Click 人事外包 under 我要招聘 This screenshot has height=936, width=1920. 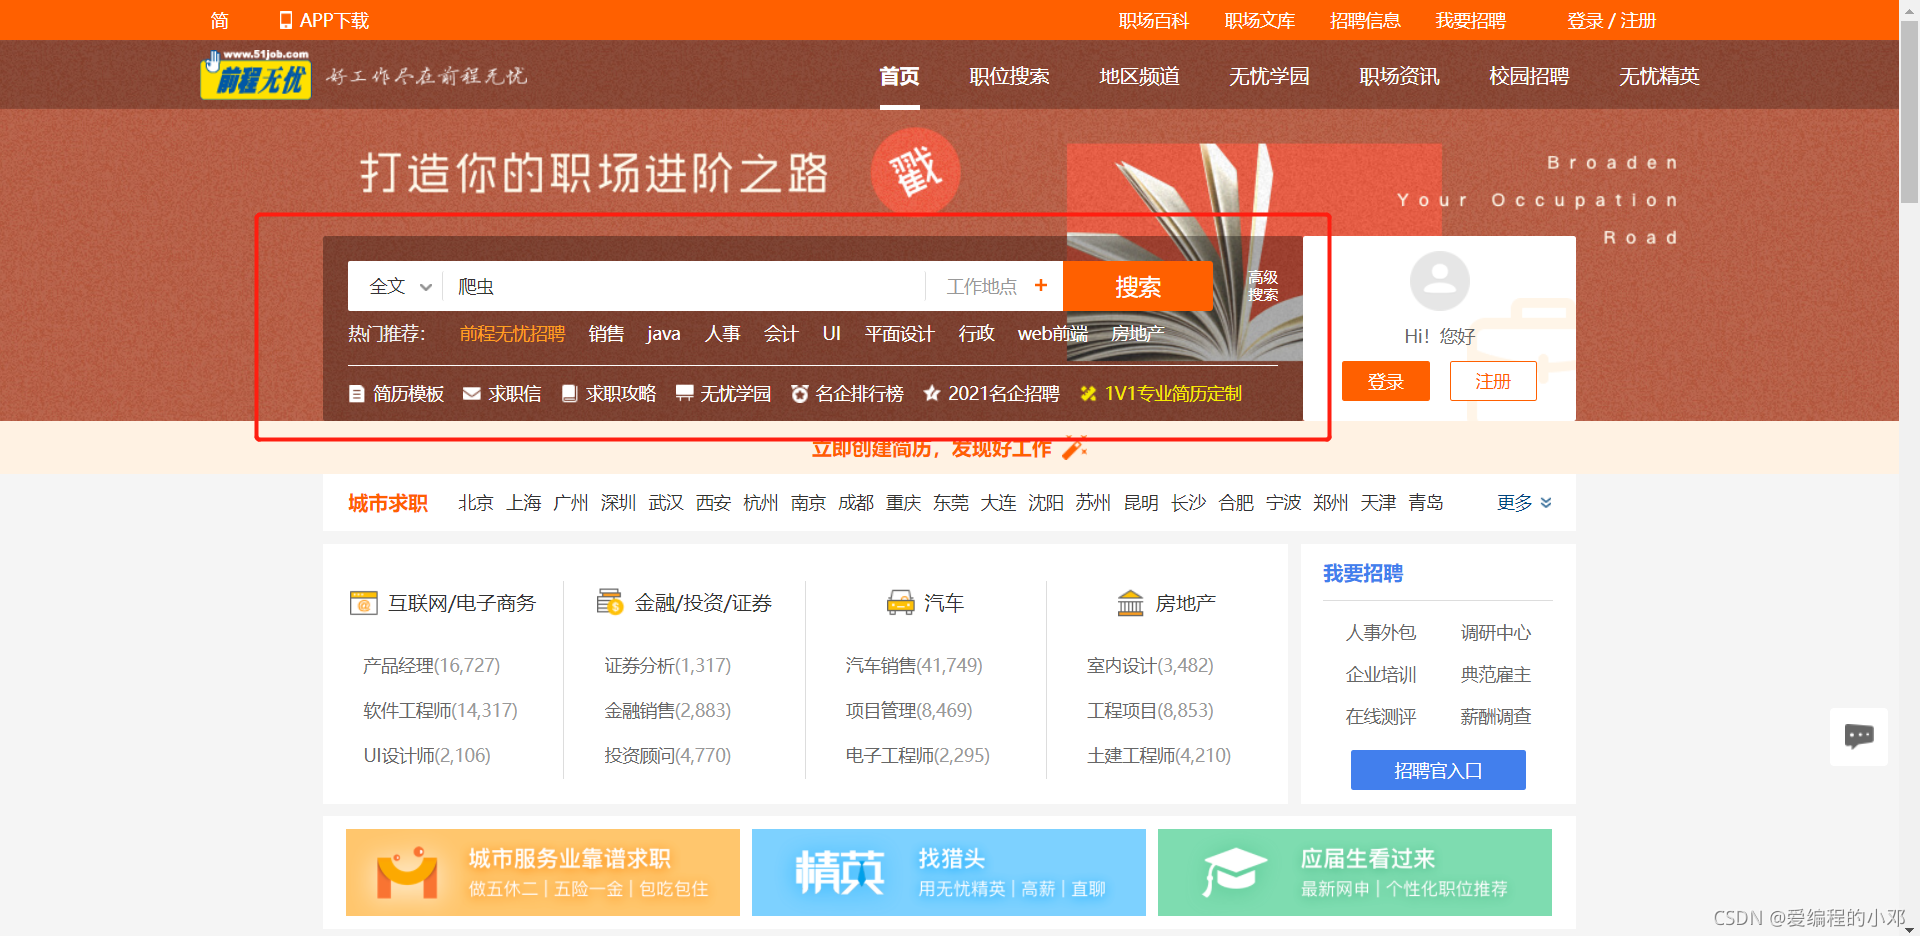tap(1380, 633)
